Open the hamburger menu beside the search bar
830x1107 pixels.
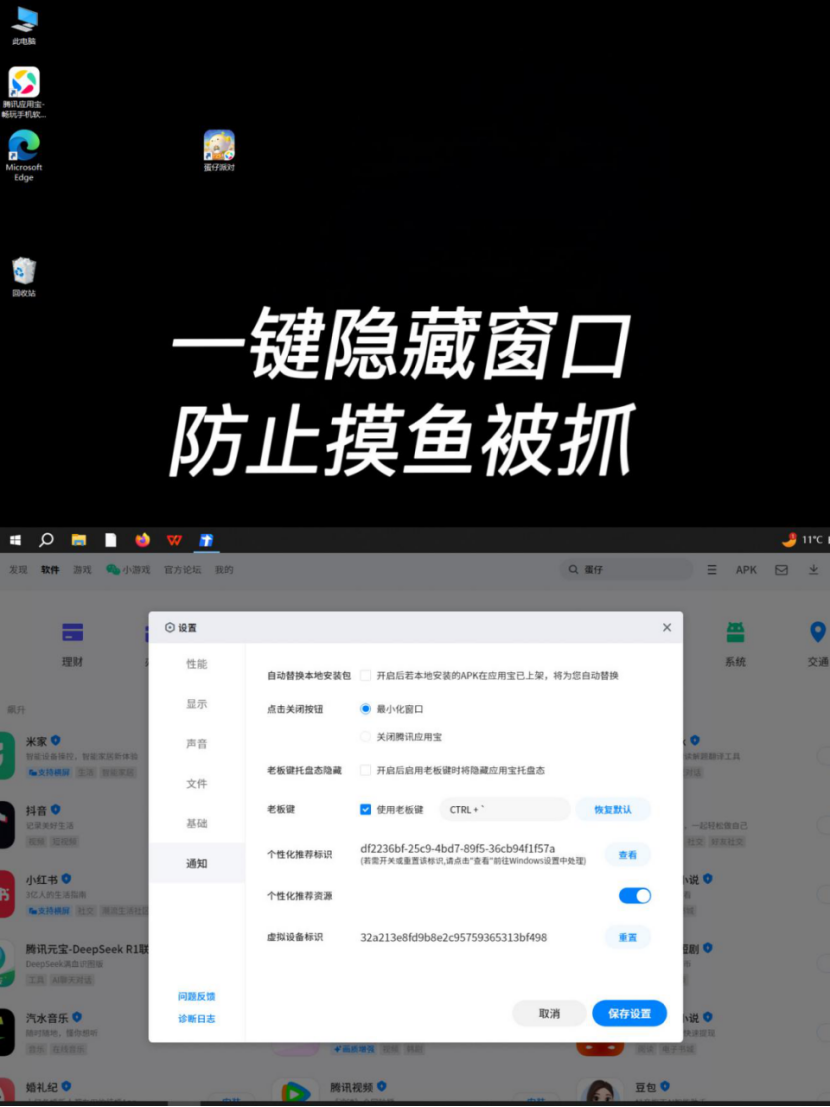[x=711, y=568]
